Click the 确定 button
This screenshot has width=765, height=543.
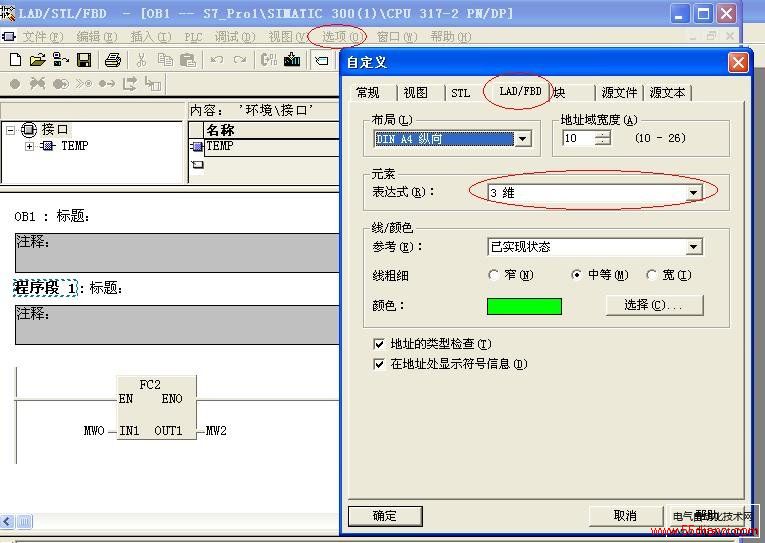point(385,516)
